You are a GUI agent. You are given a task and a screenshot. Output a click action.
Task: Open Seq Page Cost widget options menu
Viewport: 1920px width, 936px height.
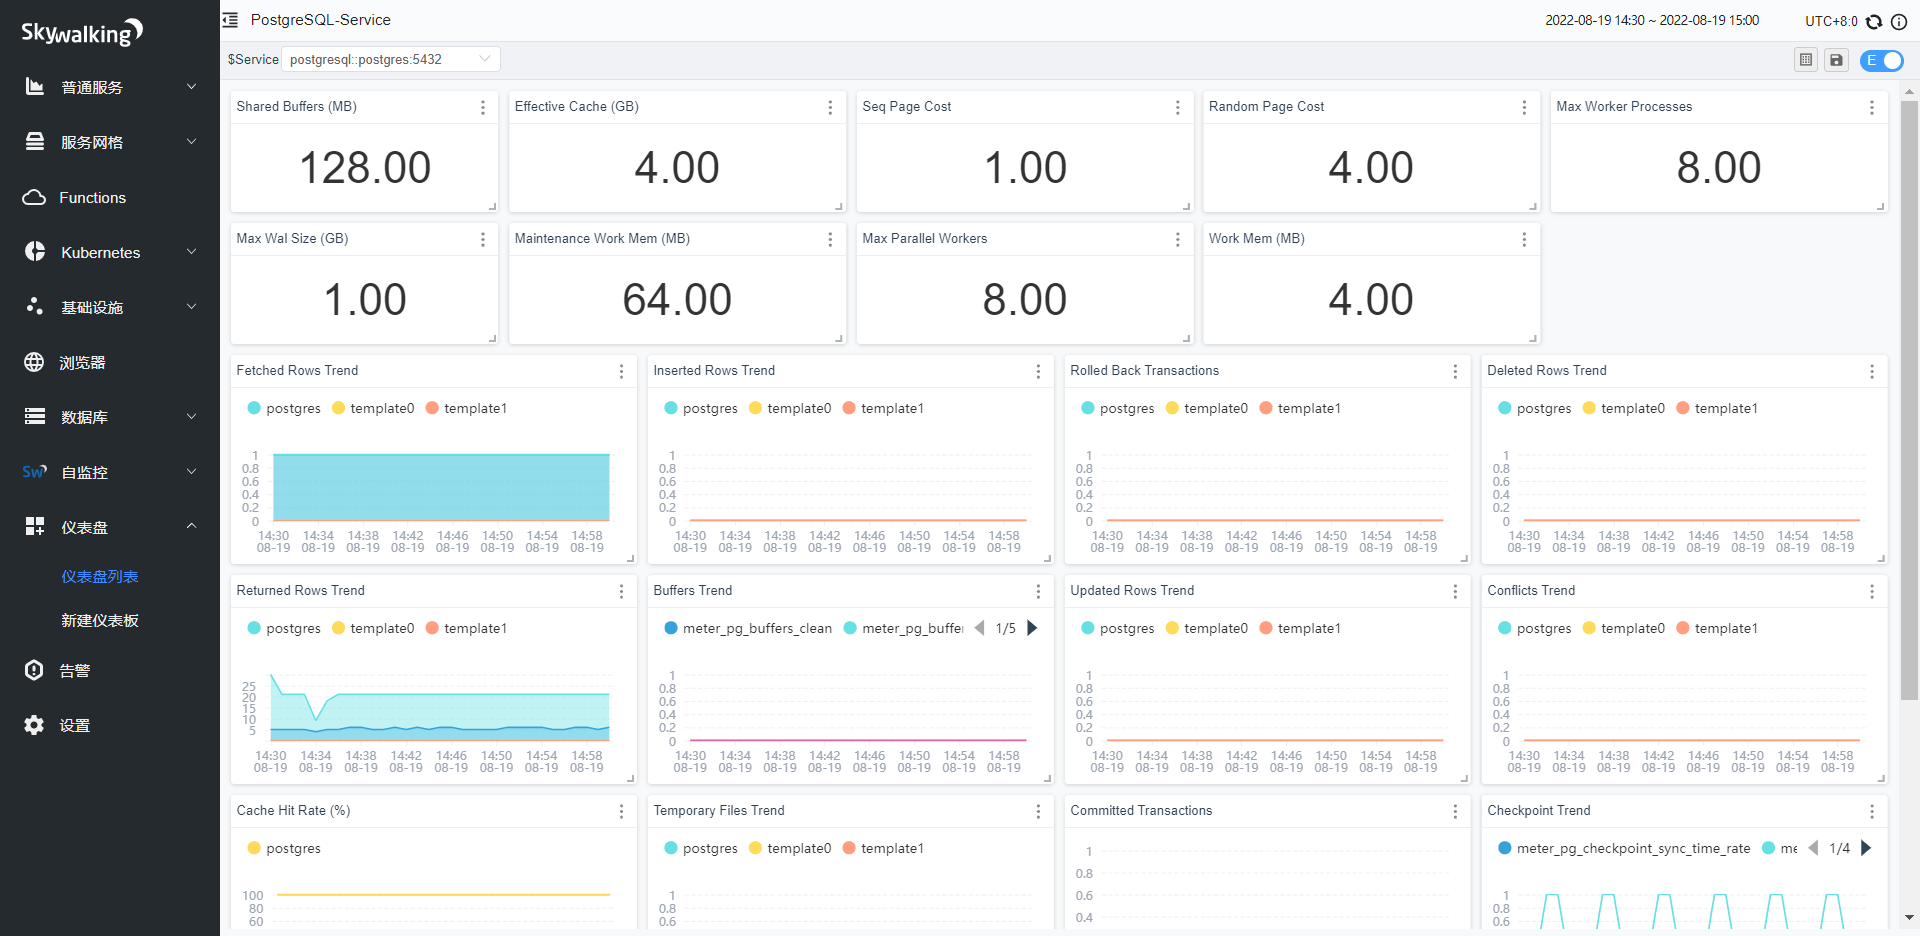click(1177, 107)
